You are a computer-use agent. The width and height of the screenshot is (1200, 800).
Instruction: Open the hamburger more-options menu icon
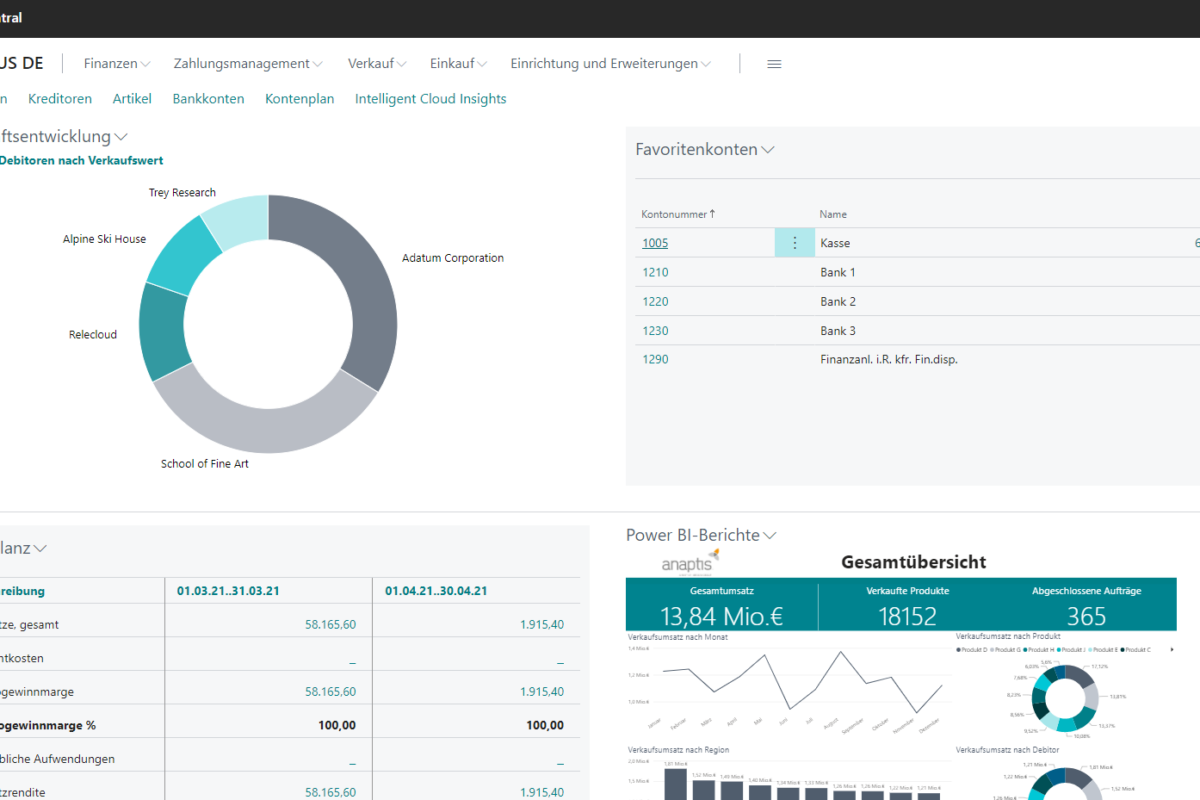pyautogui.click(x=774, y=64)
